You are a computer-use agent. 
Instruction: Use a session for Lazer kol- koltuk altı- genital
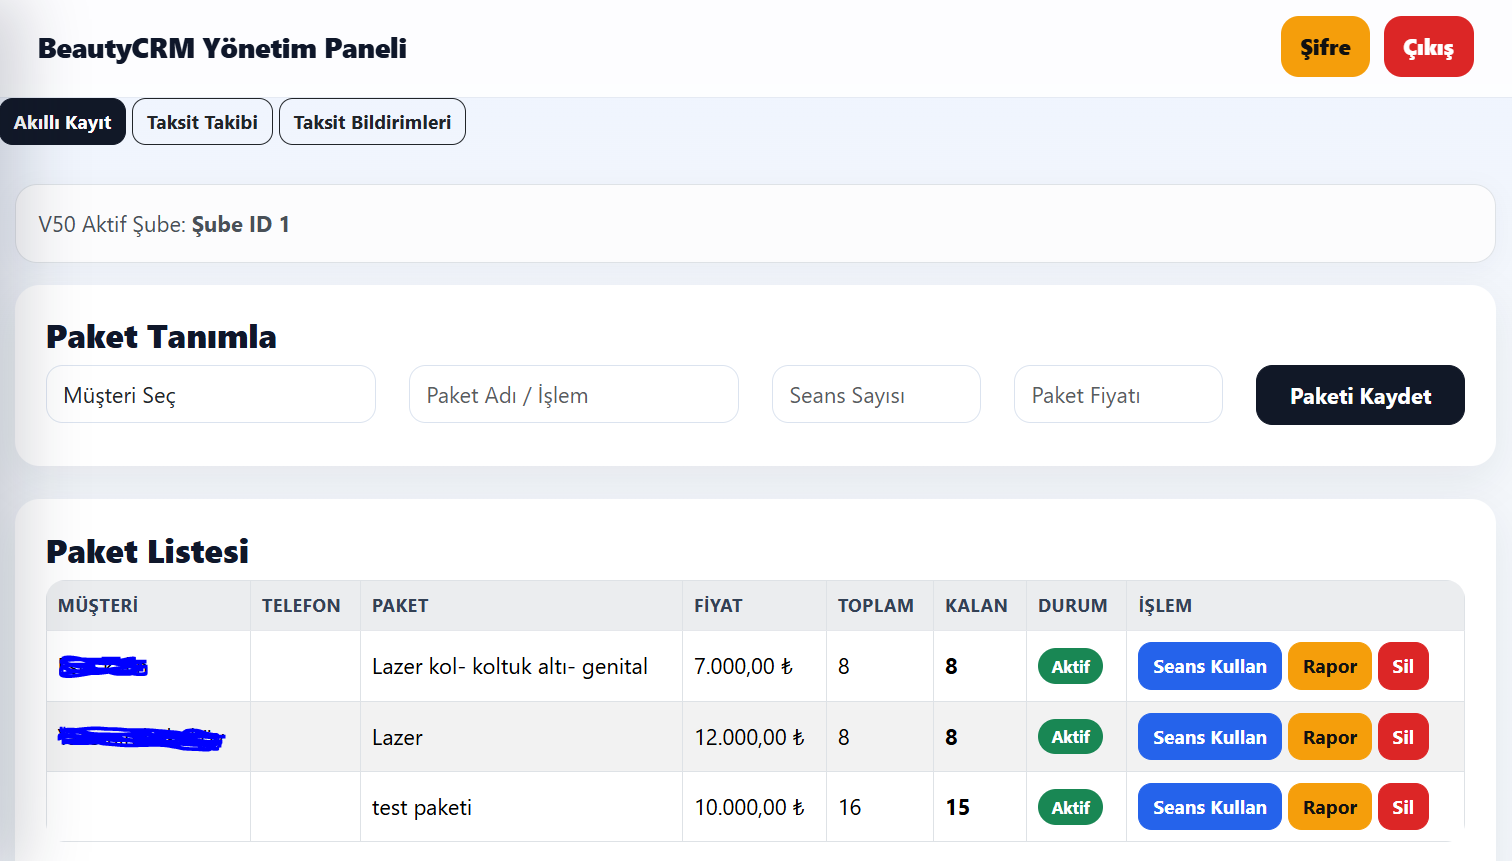pyautogui.click(x=1210, y=666)
